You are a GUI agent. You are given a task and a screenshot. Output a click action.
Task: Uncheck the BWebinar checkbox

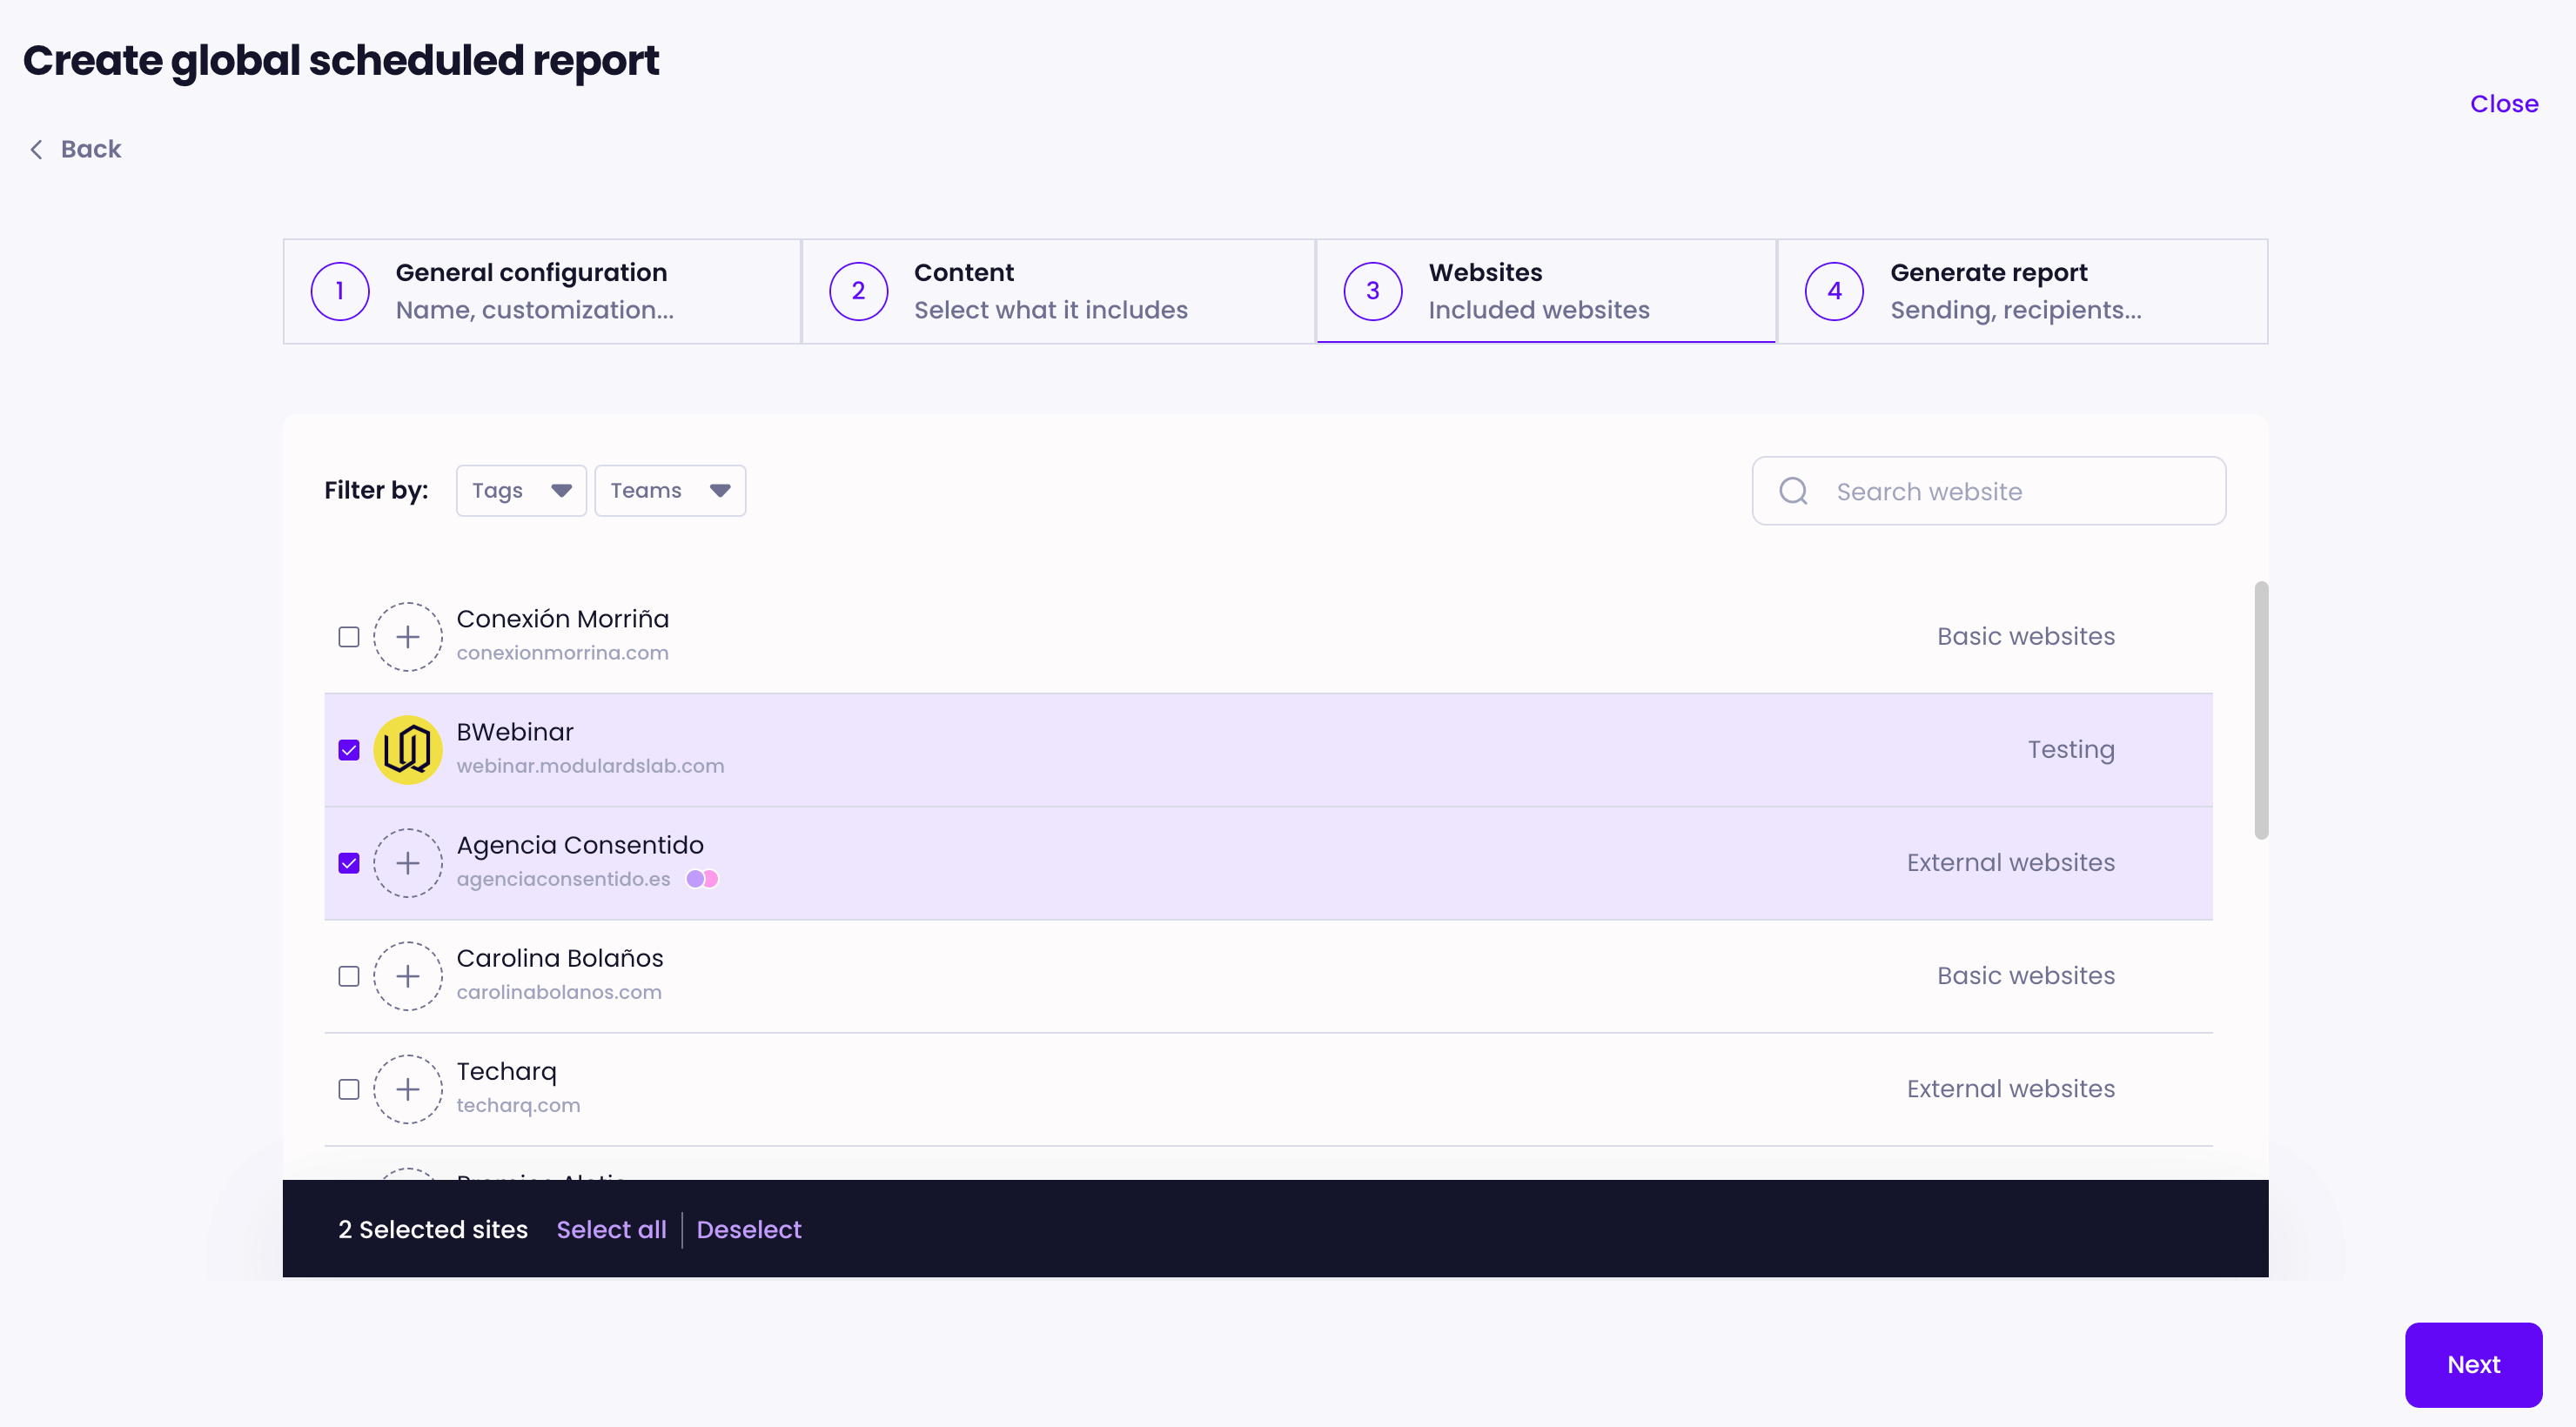[348, 750]
